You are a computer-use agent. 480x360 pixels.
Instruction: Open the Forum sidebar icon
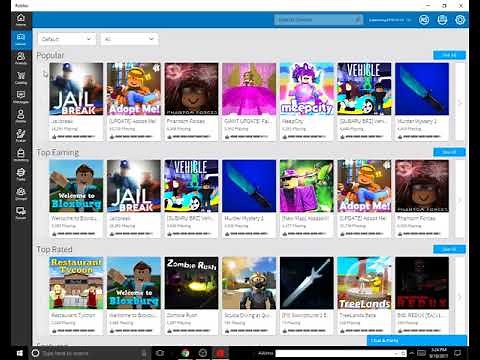tap(21, 213)
